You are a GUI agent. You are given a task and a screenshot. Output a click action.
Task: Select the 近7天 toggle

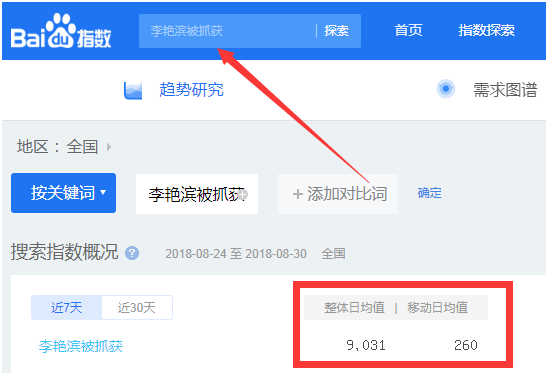pos(66,308)
